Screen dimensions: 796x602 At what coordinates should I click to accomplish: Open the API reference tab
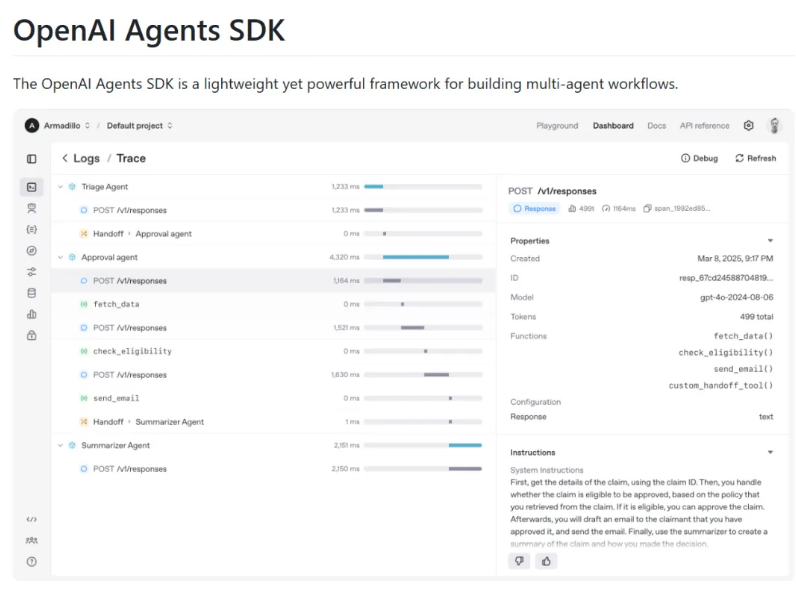pos(704,125)
